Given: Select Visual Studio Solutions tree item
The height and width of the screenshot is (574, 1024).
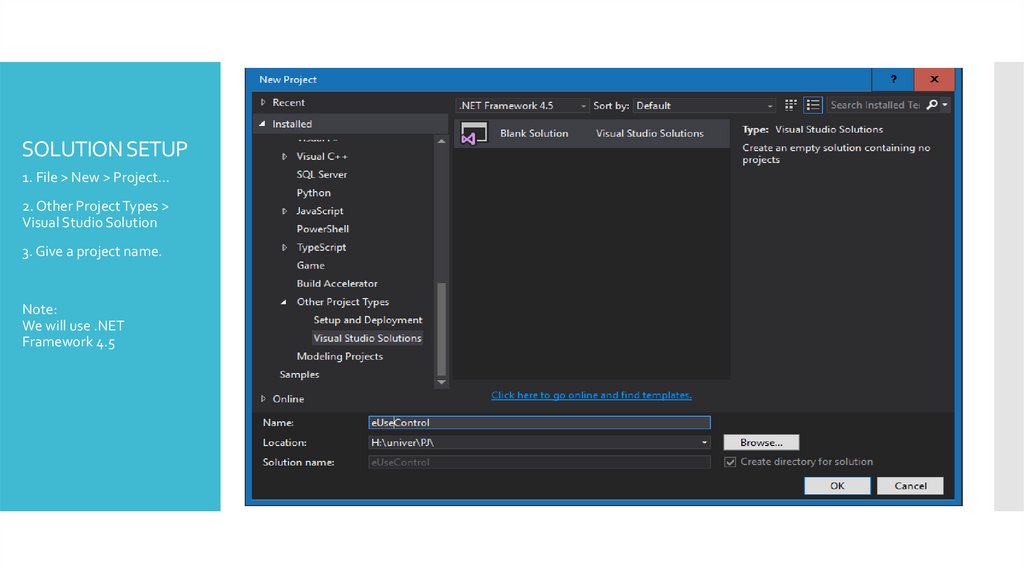Looking at the screenshot, I should coord(367,338).
